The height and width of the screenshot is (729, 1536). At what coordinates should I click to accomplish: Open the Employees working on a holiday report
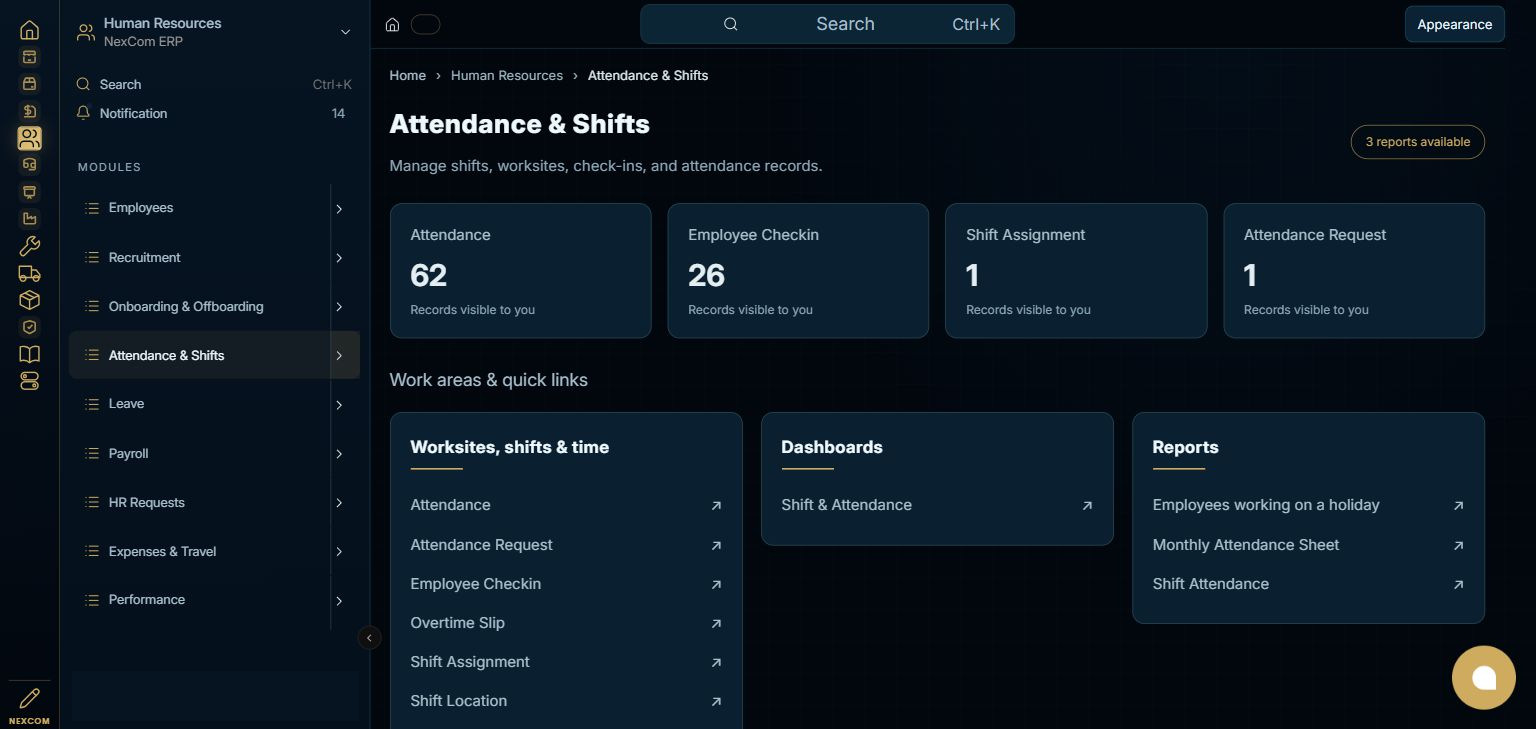(x=1308, y=505)
